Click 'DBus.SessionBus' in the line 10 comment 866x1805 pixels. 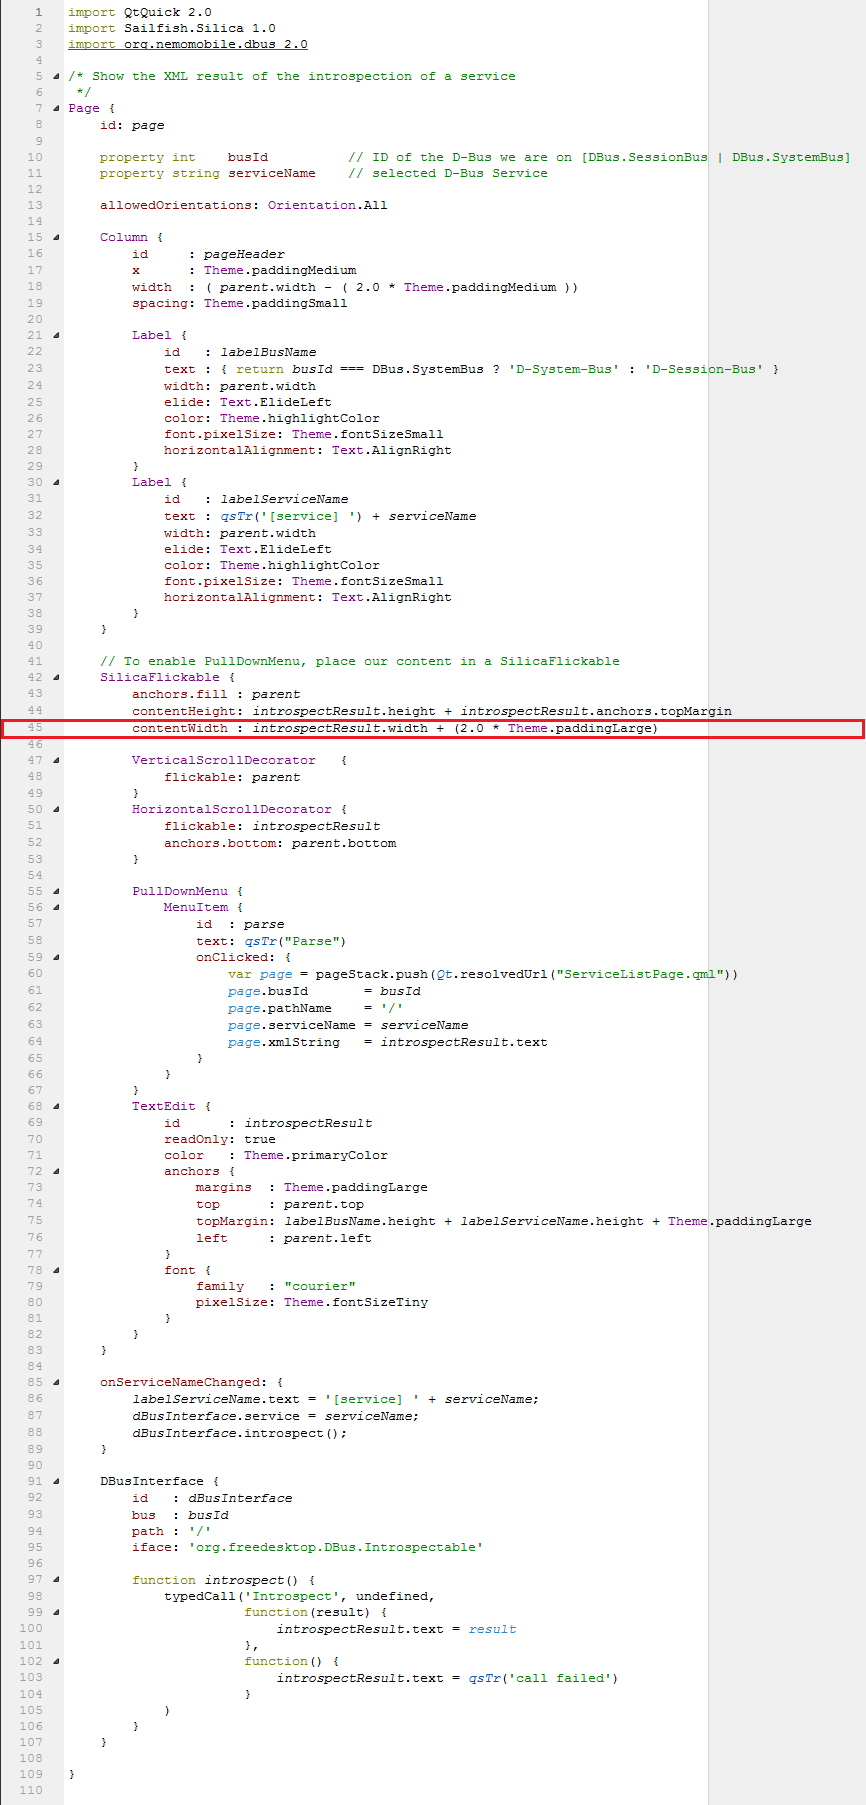648,157
